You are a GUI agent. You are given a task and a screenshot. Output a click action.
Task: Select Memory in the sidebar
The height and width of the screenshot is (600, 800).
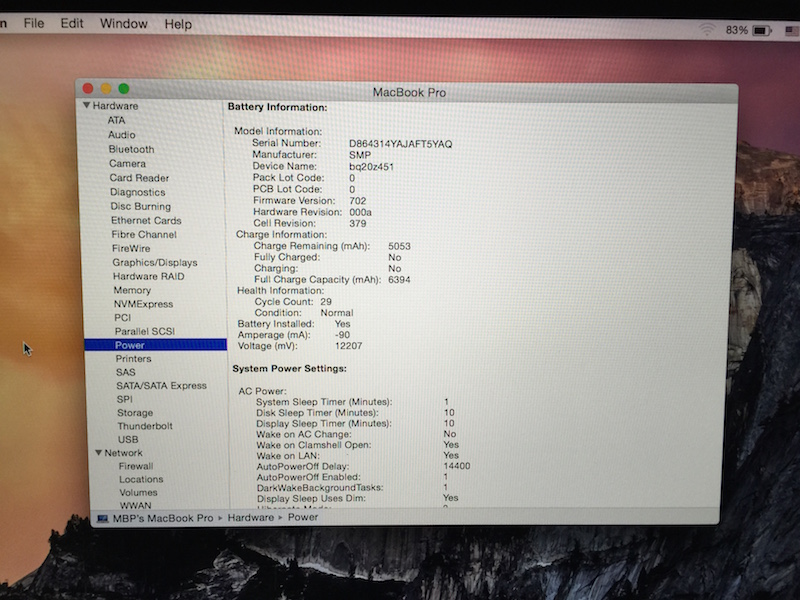(132, 290)
